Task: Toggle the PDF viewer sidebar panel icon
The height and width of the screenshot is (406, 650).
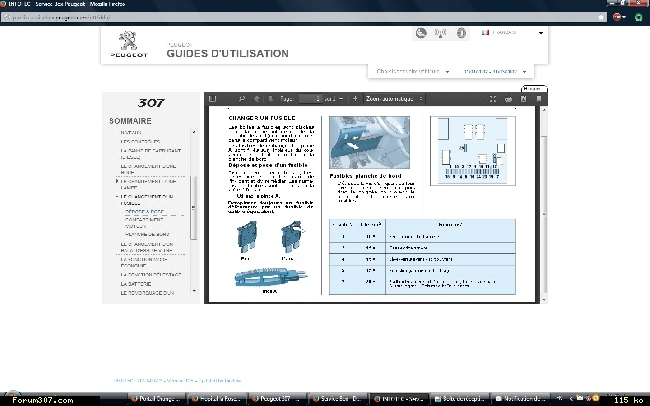Action: pyautogui.click(x=213, y=99)
